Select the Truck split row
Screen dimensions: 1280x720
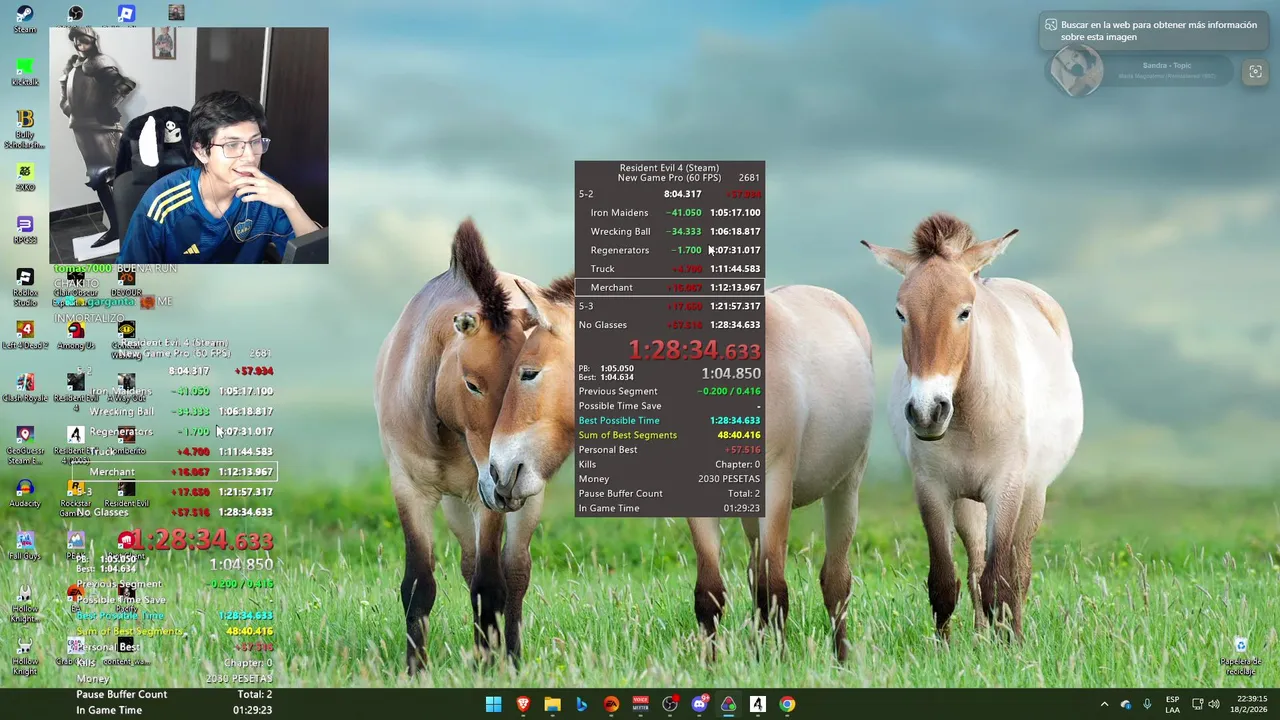(670, 269)
